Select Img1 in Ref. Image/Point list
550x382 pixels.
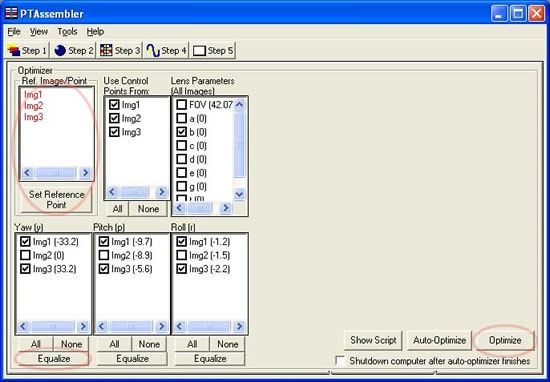pyautogui.click(x=33, y=95)
